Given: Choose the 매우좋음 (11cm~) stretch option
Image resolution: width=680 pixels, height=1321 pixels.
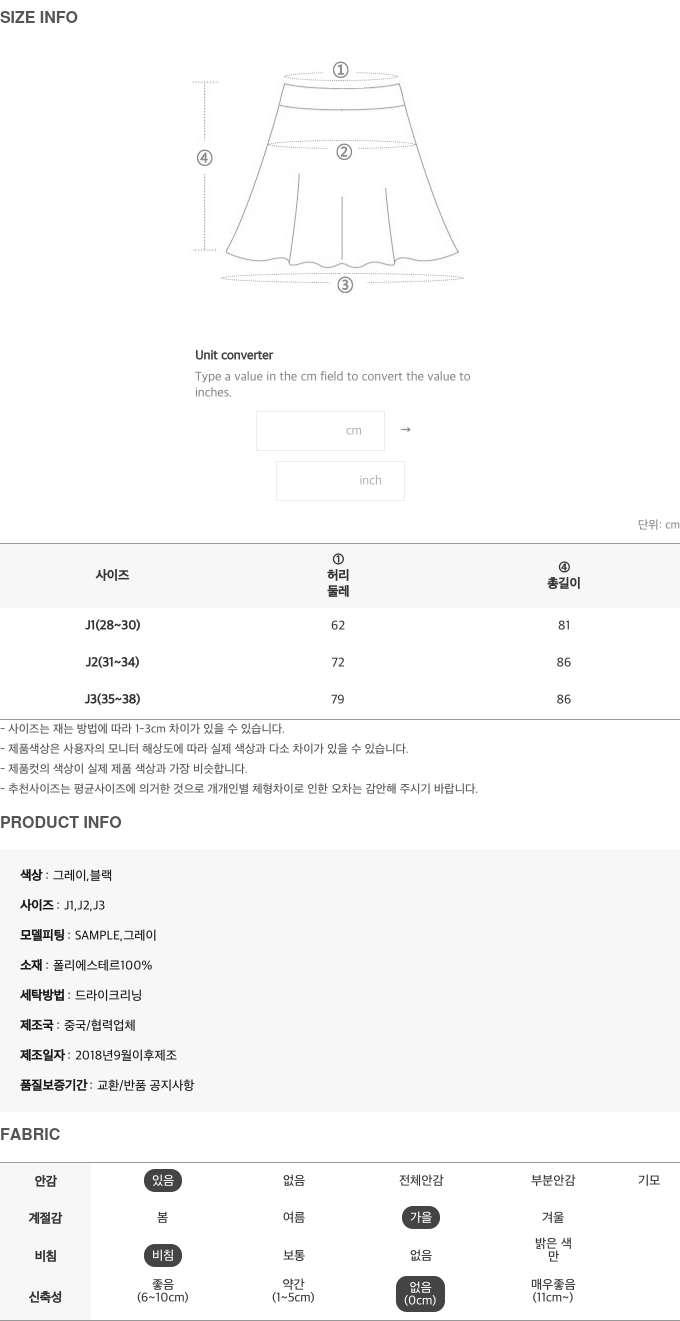Looking at the screenshot, I should (x=553, y=1291).
